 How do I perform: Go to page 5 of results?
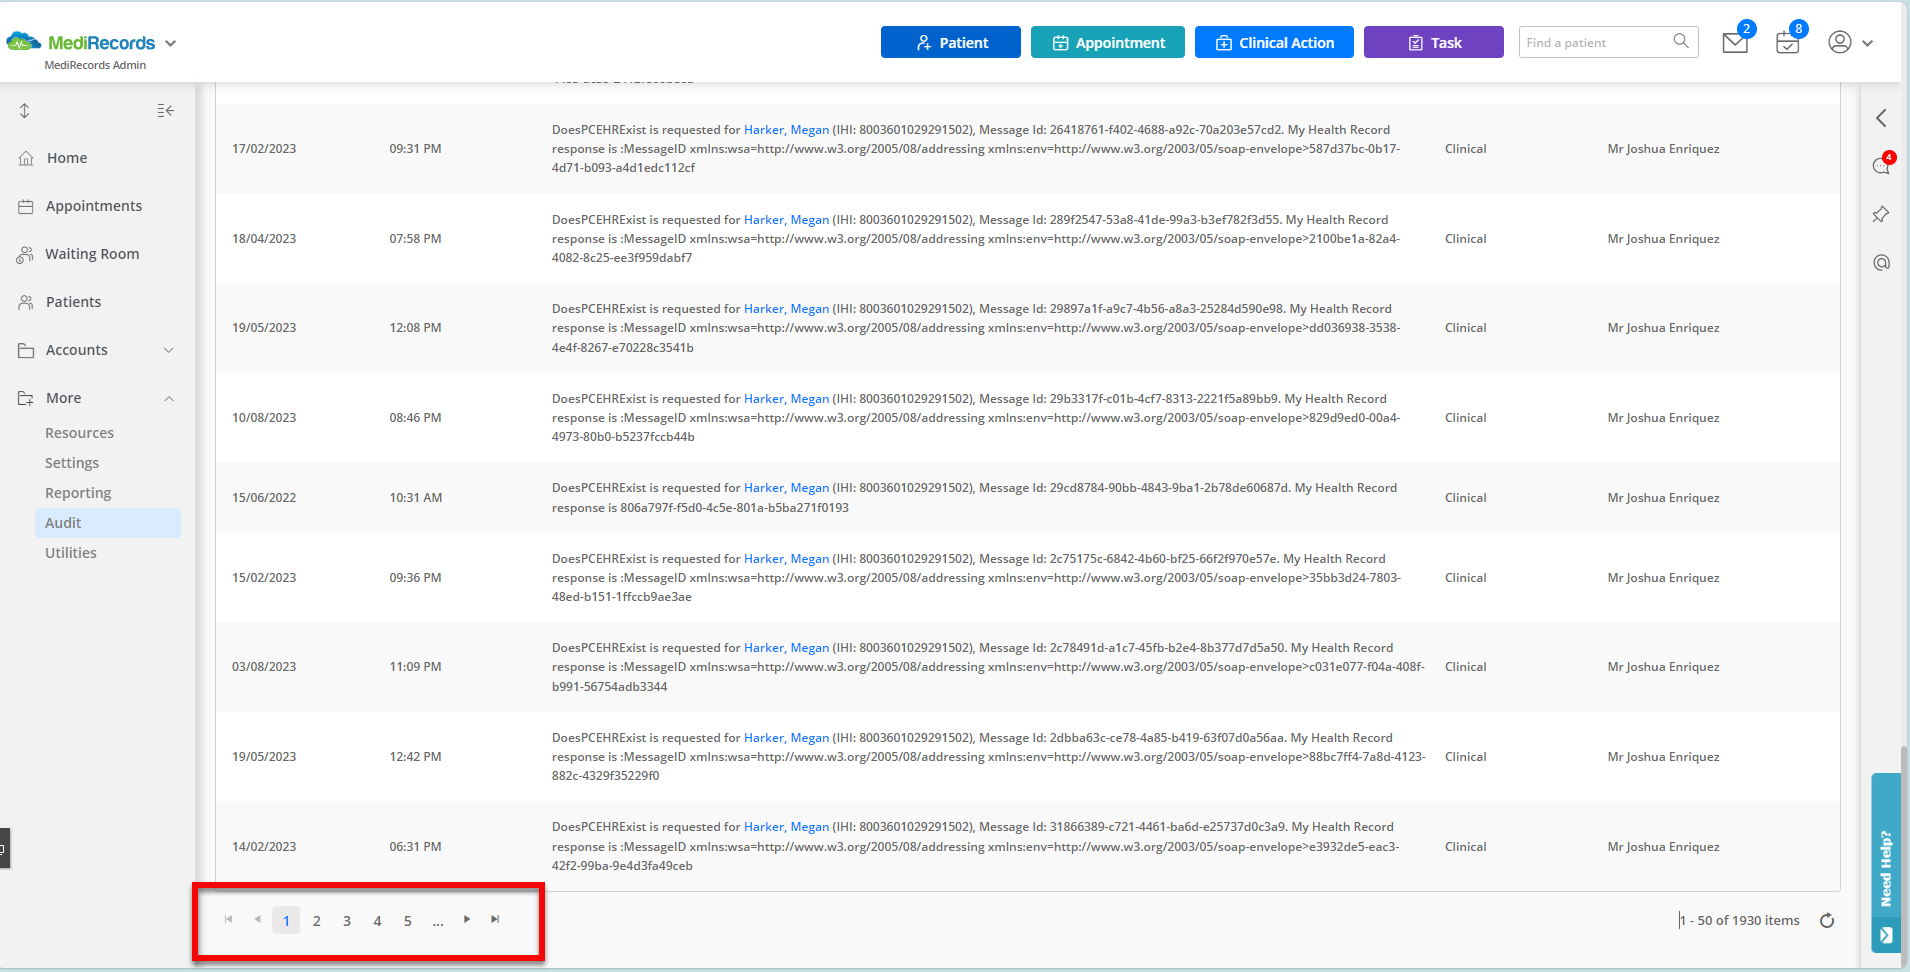pyautogui.click(x=408, y=921)
